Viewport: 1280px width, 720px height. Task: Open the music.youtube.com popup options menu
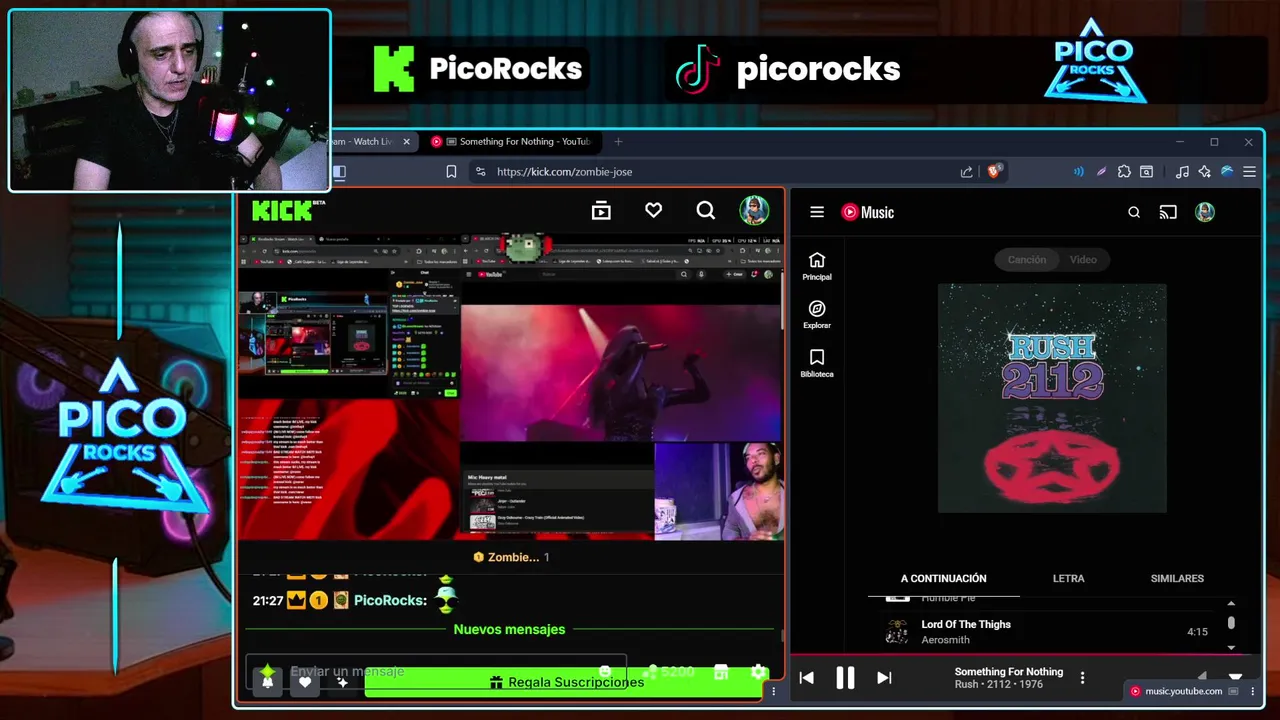pos(1253,691)
